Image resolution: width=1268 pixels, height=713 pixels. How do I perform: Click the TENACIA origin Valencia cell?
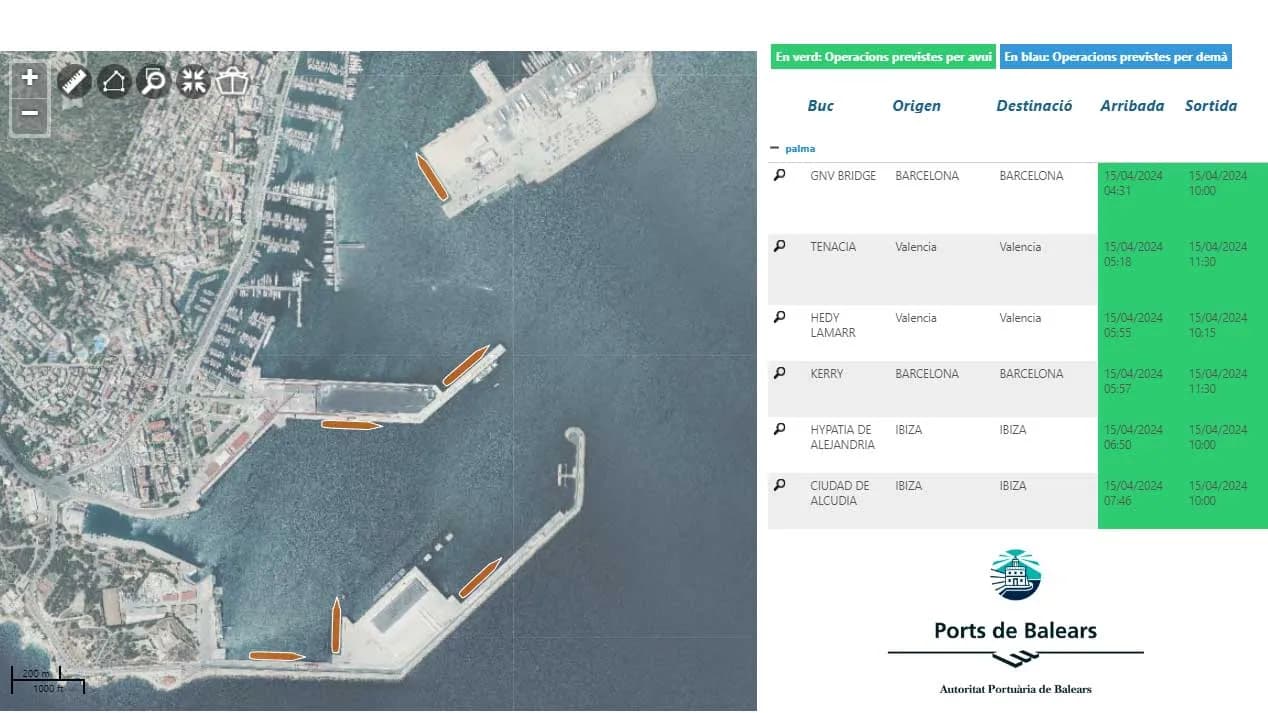coord(916,247)
